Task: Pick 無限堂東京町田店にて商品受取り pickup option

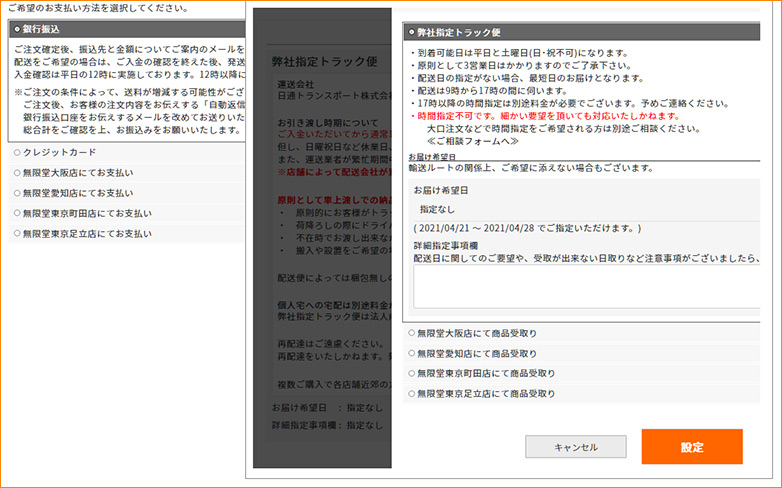Action: 411,373
